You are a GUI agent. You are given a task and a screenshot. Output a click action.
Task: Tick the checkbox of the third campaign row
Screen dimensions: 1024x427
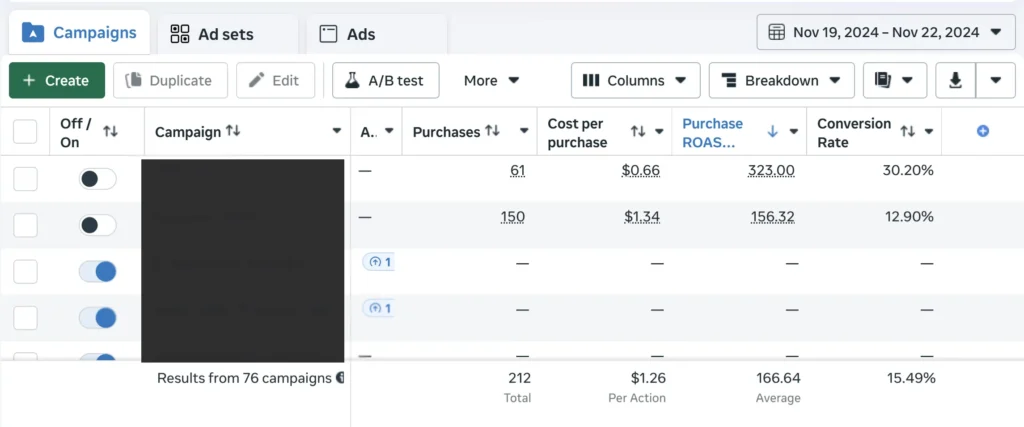(25, 272)
